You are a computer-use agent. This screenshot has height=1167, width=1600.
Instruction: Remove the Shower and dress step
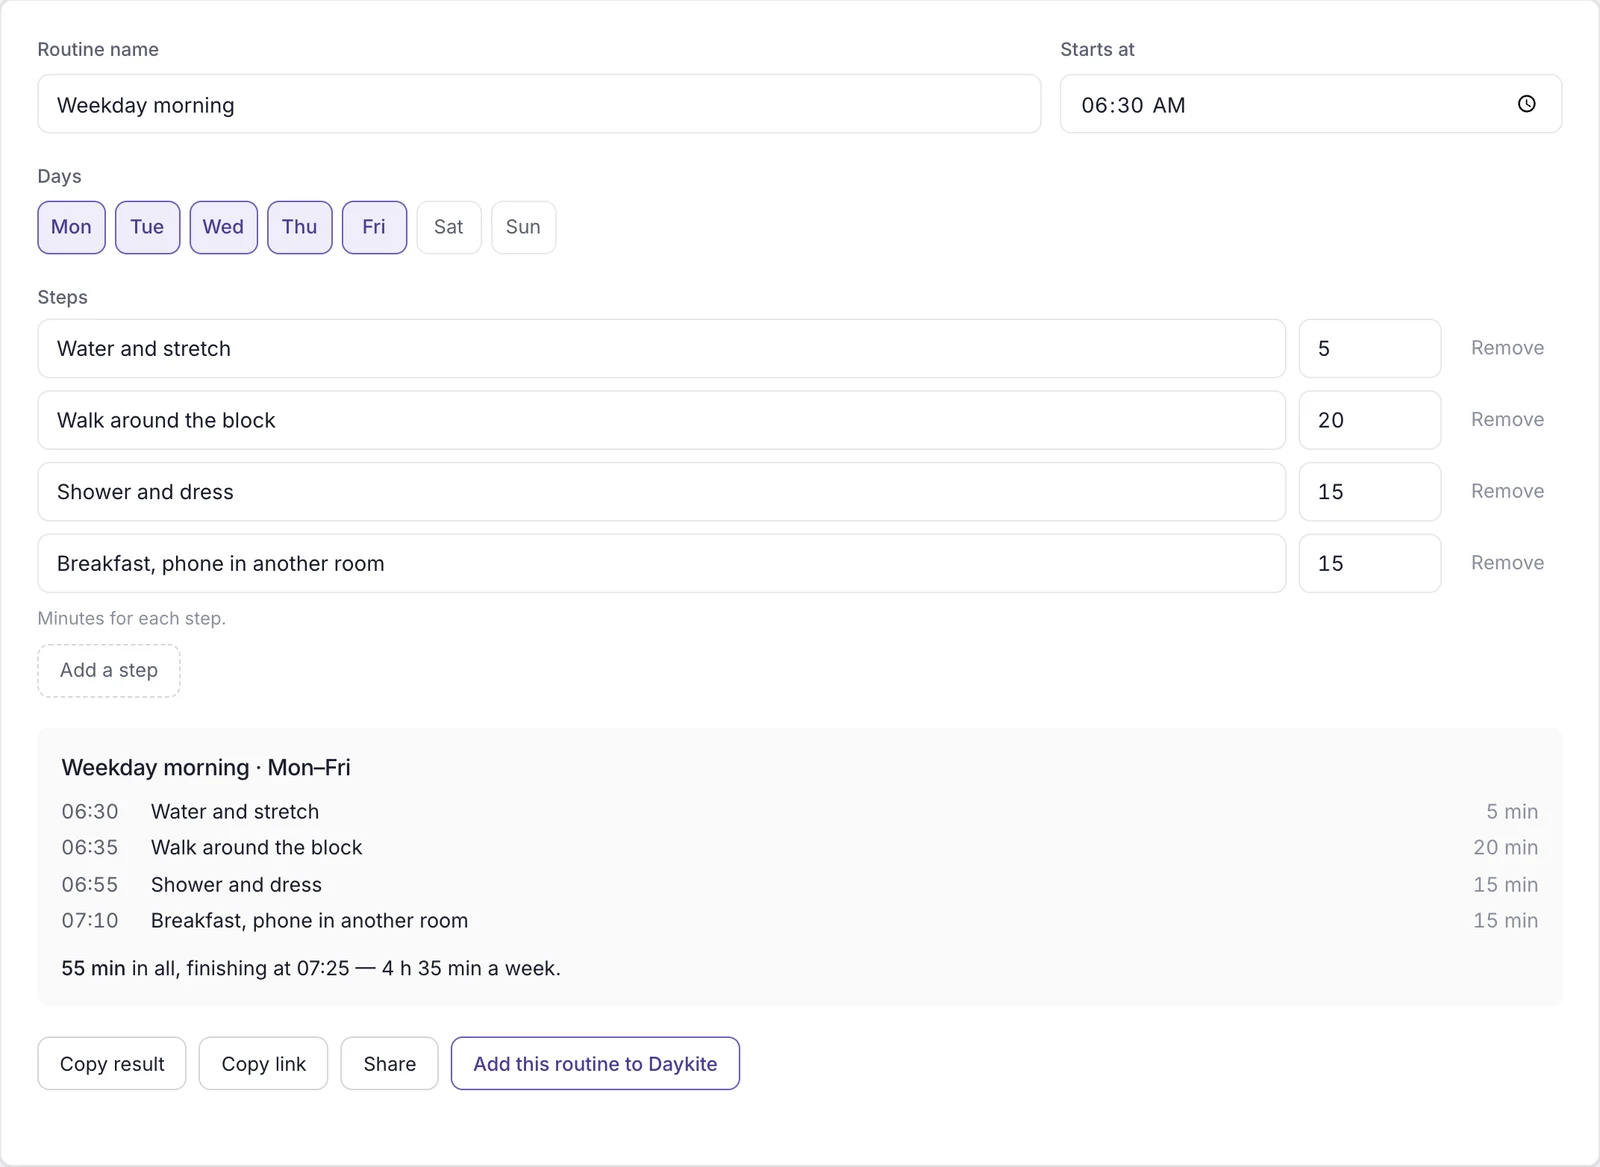tap(1507, 492)
